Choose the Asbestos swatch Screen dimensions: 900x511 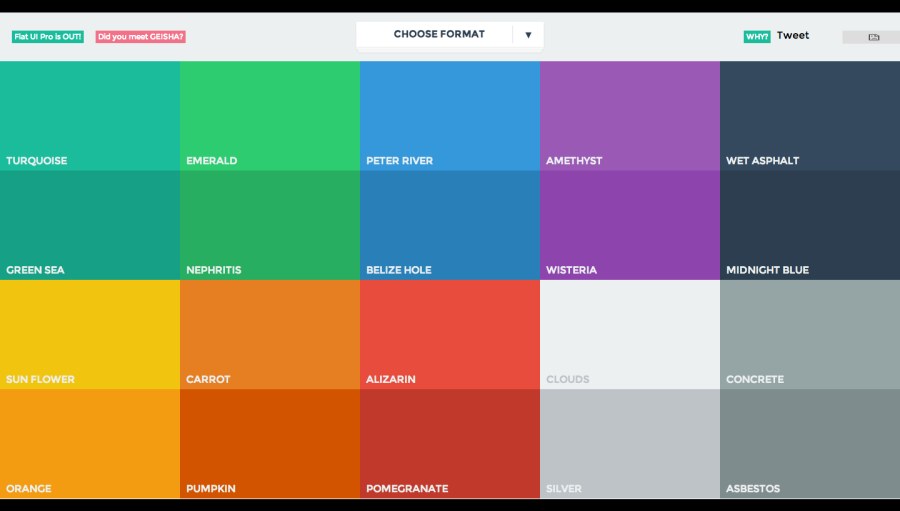(810, 444)
